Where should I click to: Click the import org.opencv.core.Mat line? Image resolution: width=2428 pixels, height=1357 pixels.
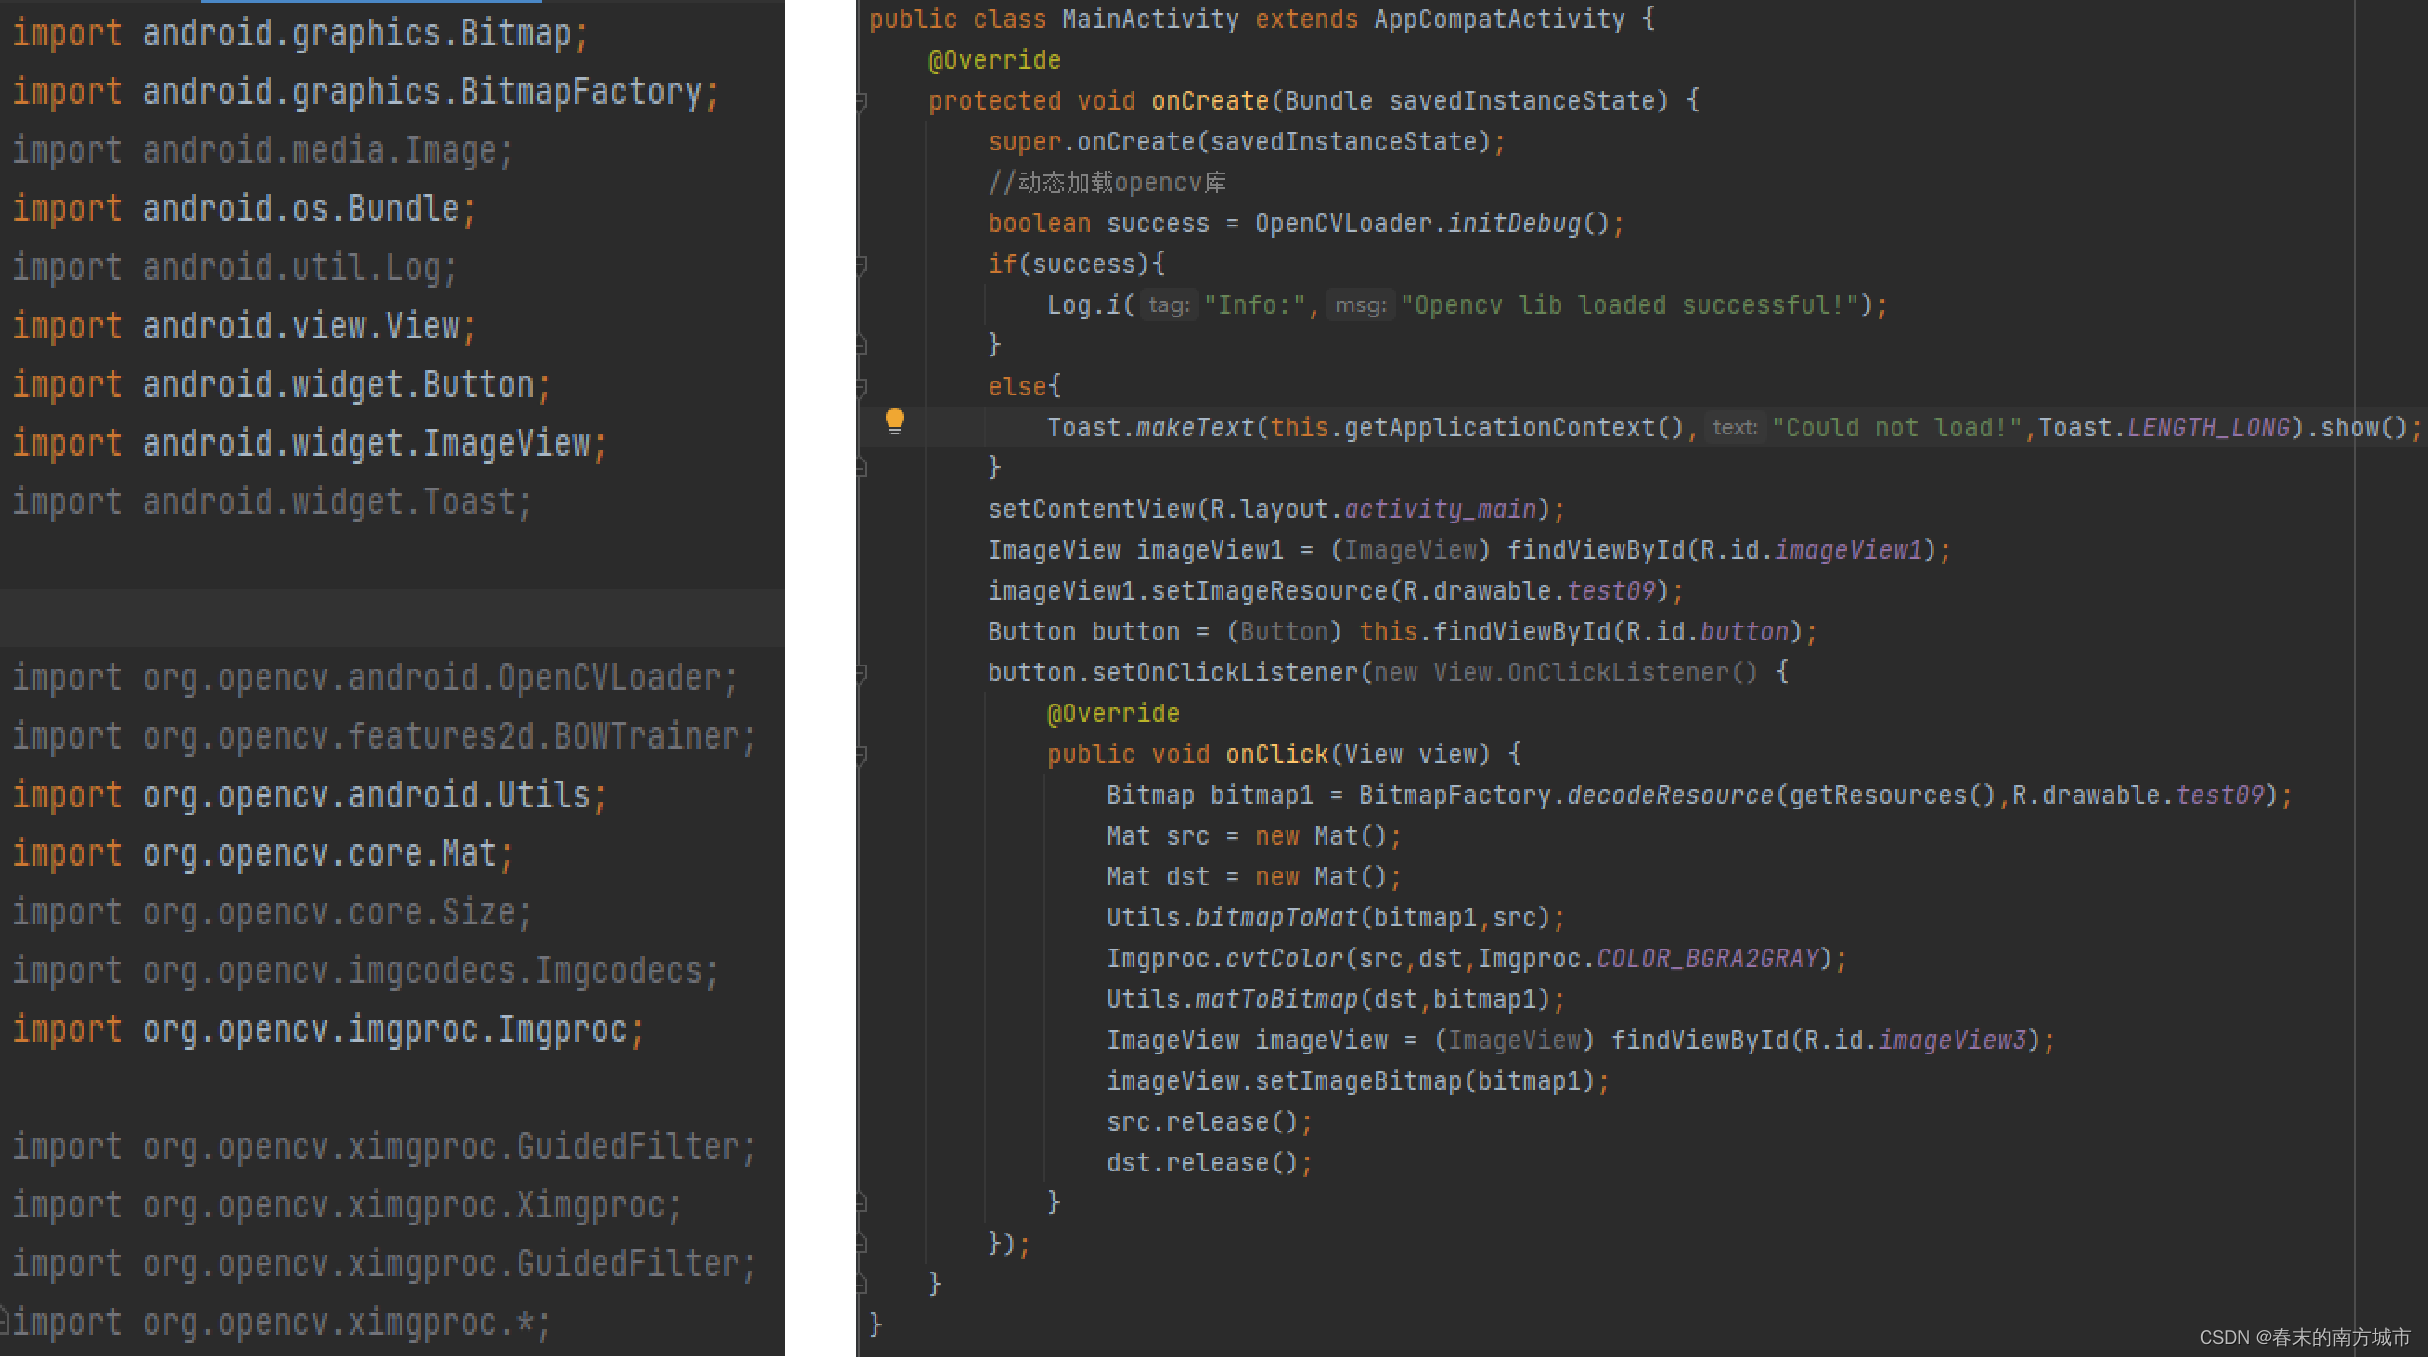click(262, 853)
